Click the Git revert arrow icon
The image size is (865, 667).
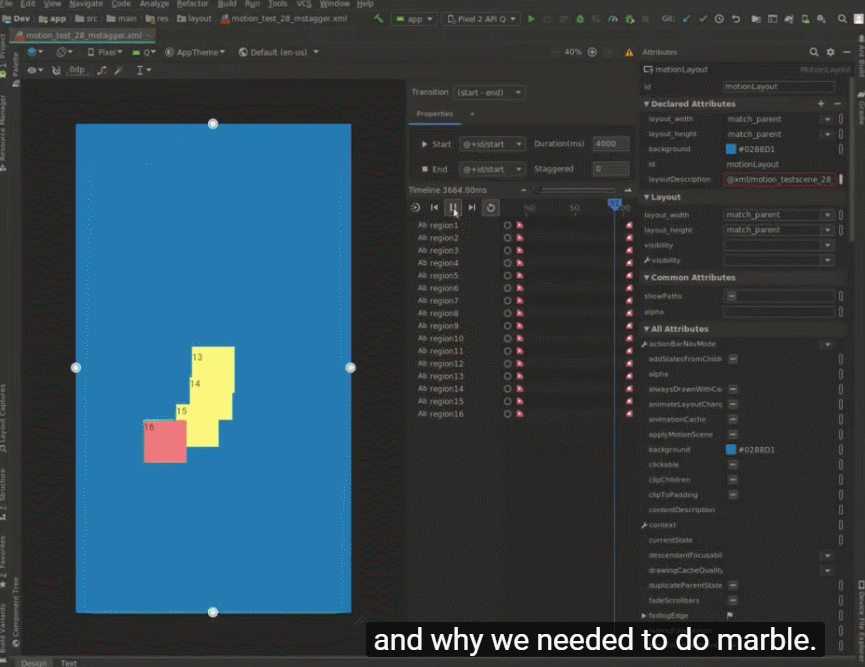(x=736, y=19)
